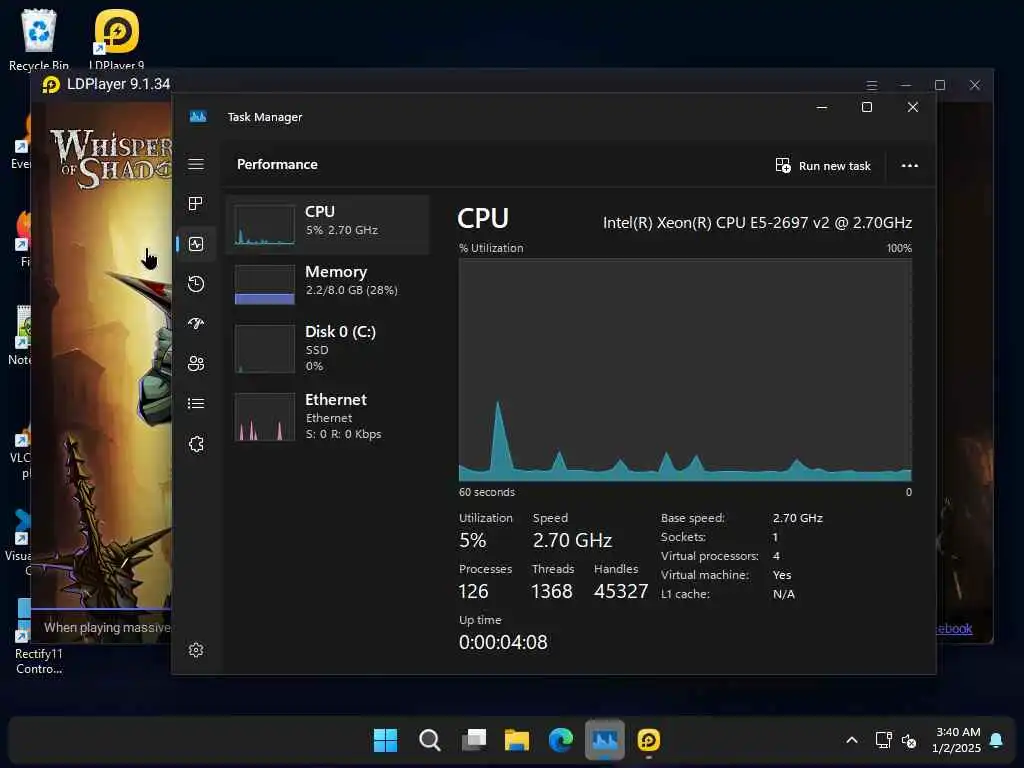Screen dimensions: 1024x768
Task: Click the Base speed 2.70 GHz value
Action: point(797,518)
